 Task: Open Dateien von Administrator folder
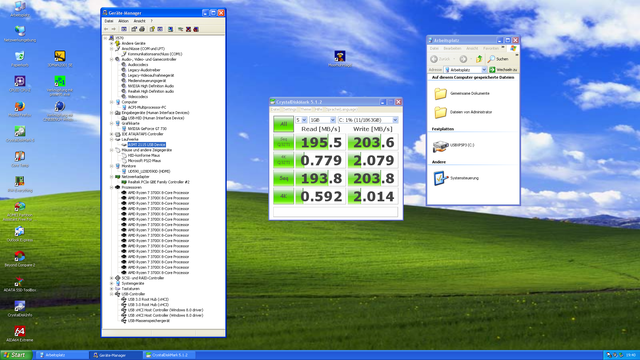[463, 112]
